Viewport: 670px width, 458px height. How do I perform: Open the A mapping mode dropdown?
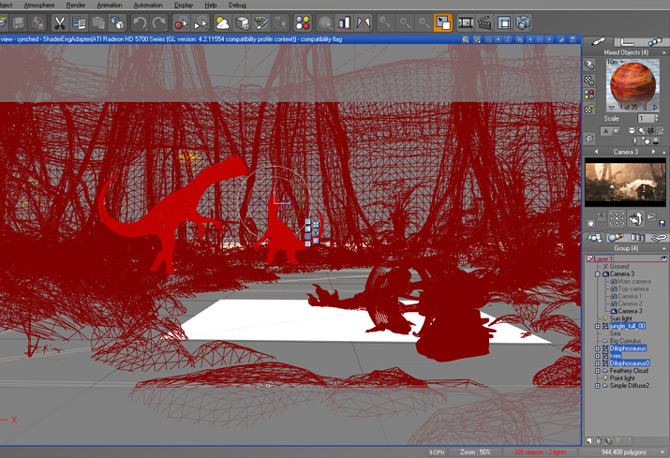point(610,131)
